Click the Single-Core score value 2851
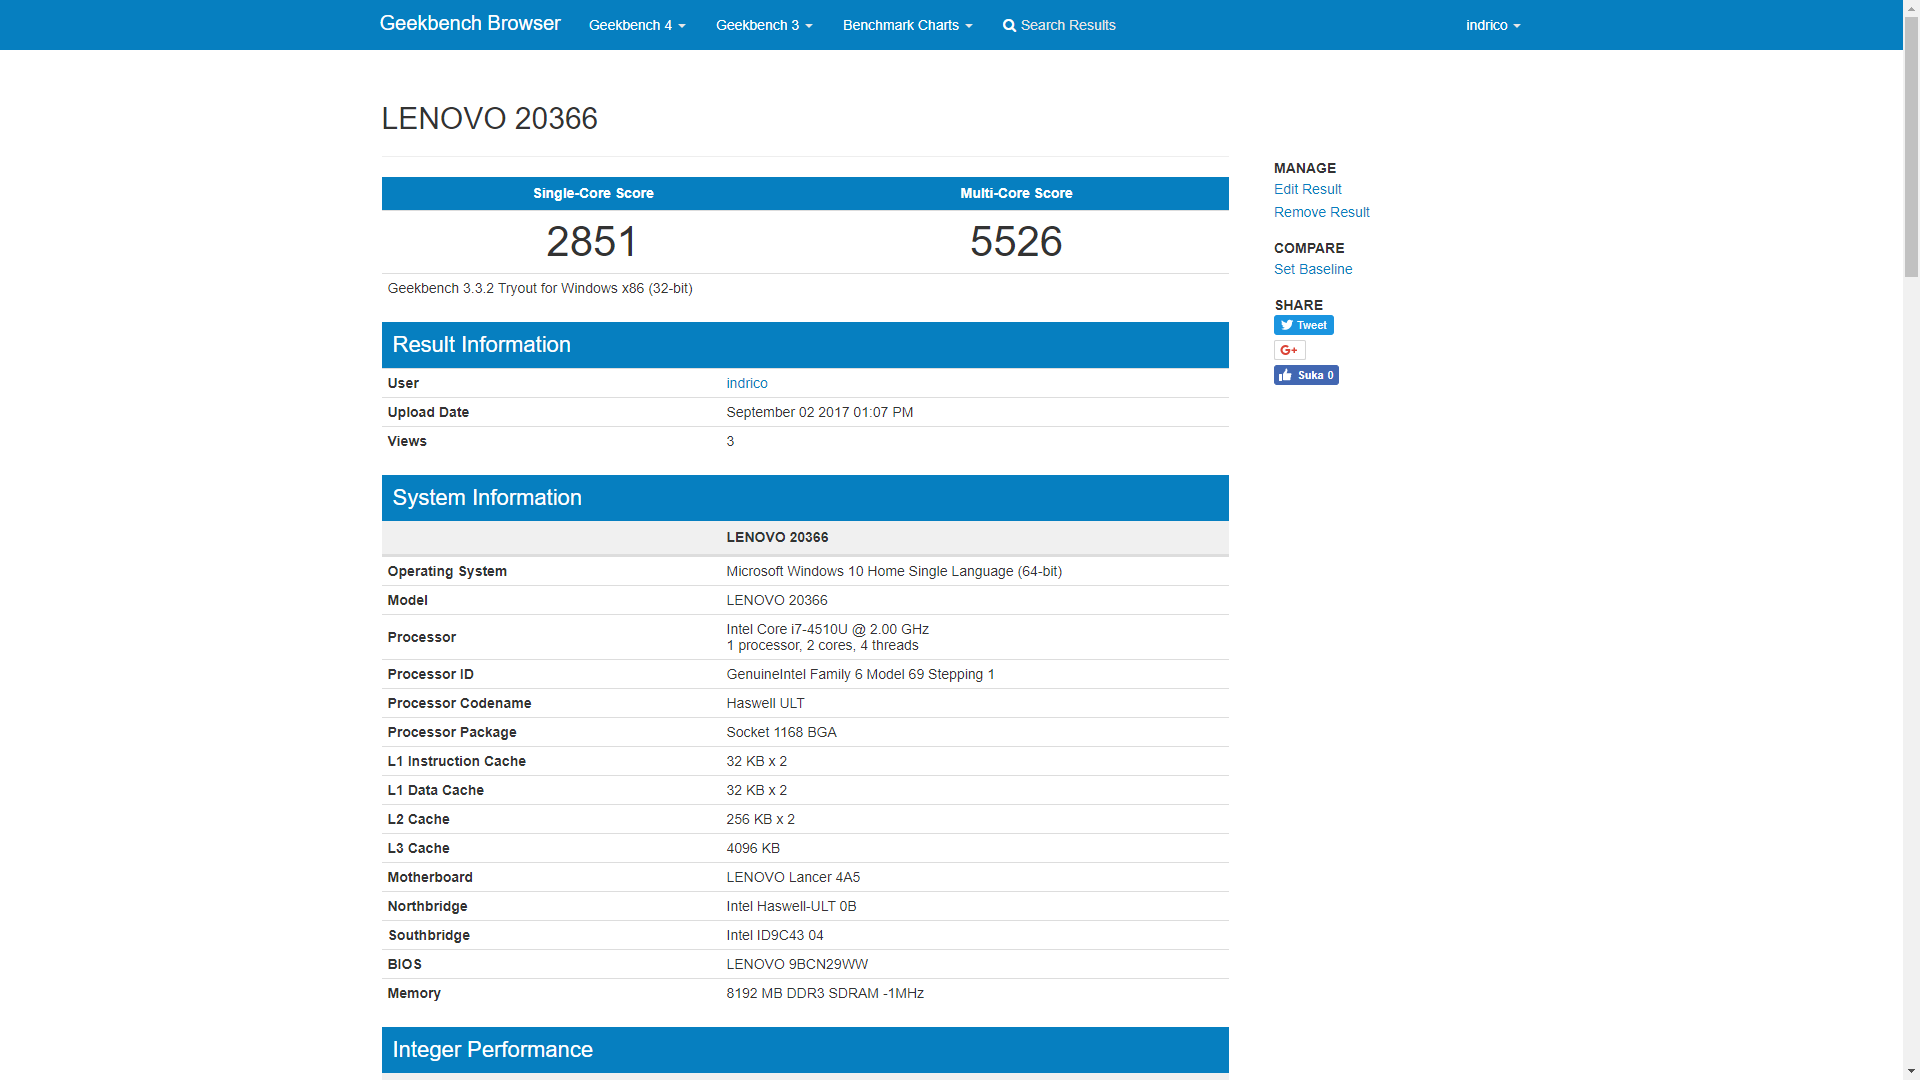1920x1080 pixels. tap(592, 242)
